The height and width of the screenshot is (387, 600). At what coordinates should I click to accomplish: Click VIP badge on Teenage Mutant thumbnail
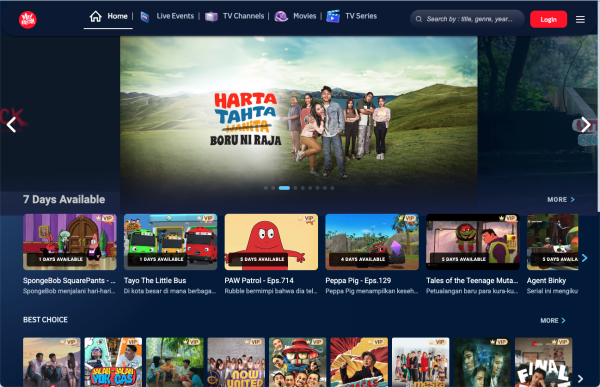(509, 218)
